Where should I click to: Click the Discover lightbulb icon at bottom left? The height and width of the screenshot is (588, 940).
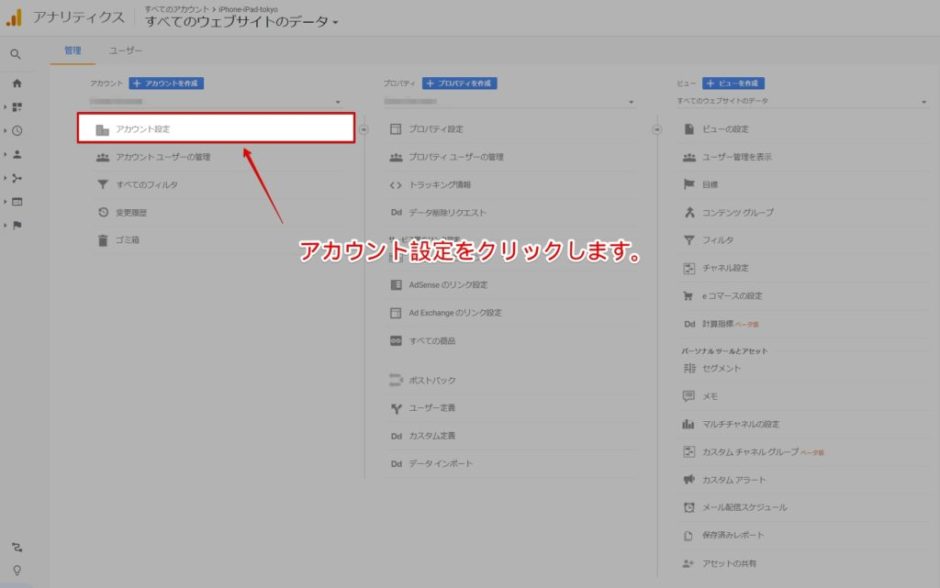(x=16, y=570)
